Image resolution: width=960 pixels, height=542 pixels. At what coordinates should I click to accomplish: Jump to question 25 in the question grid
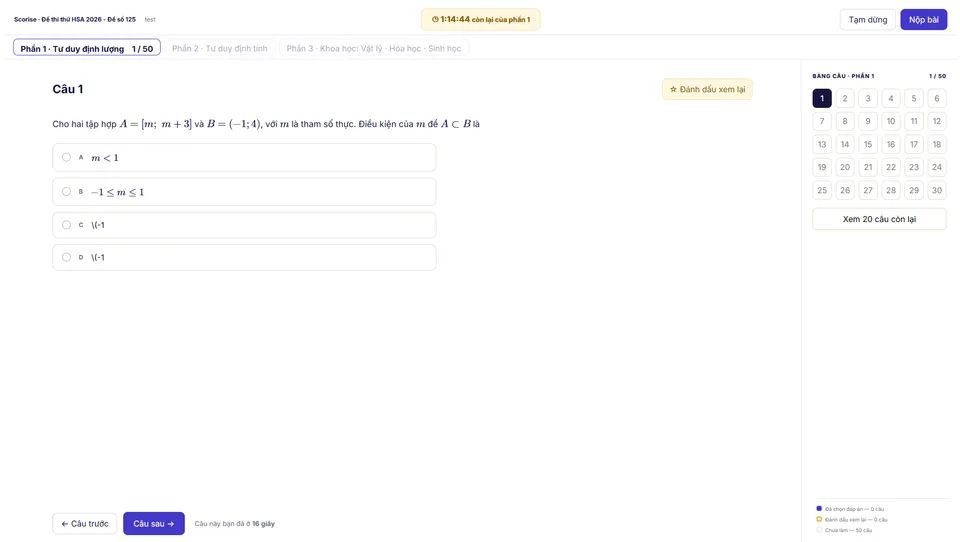click(822, 190)
